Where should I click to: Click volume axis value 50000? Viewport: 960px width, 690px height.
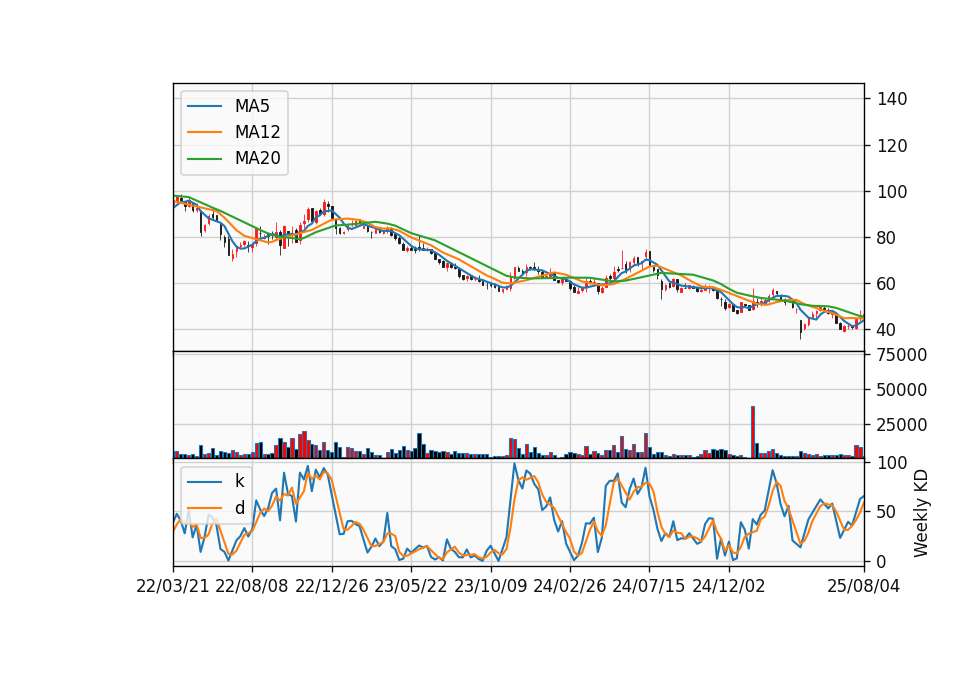point(902,390)
